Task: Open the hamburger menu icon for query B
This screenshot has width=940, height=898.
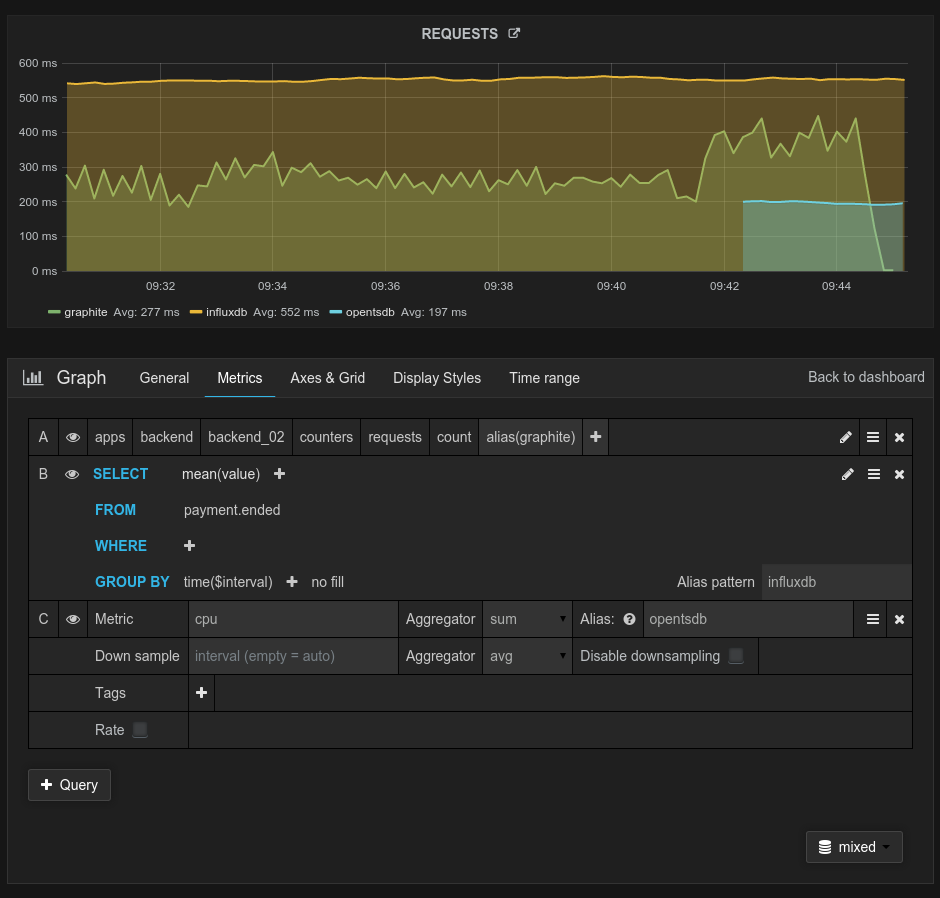Action: click(873, 474)
